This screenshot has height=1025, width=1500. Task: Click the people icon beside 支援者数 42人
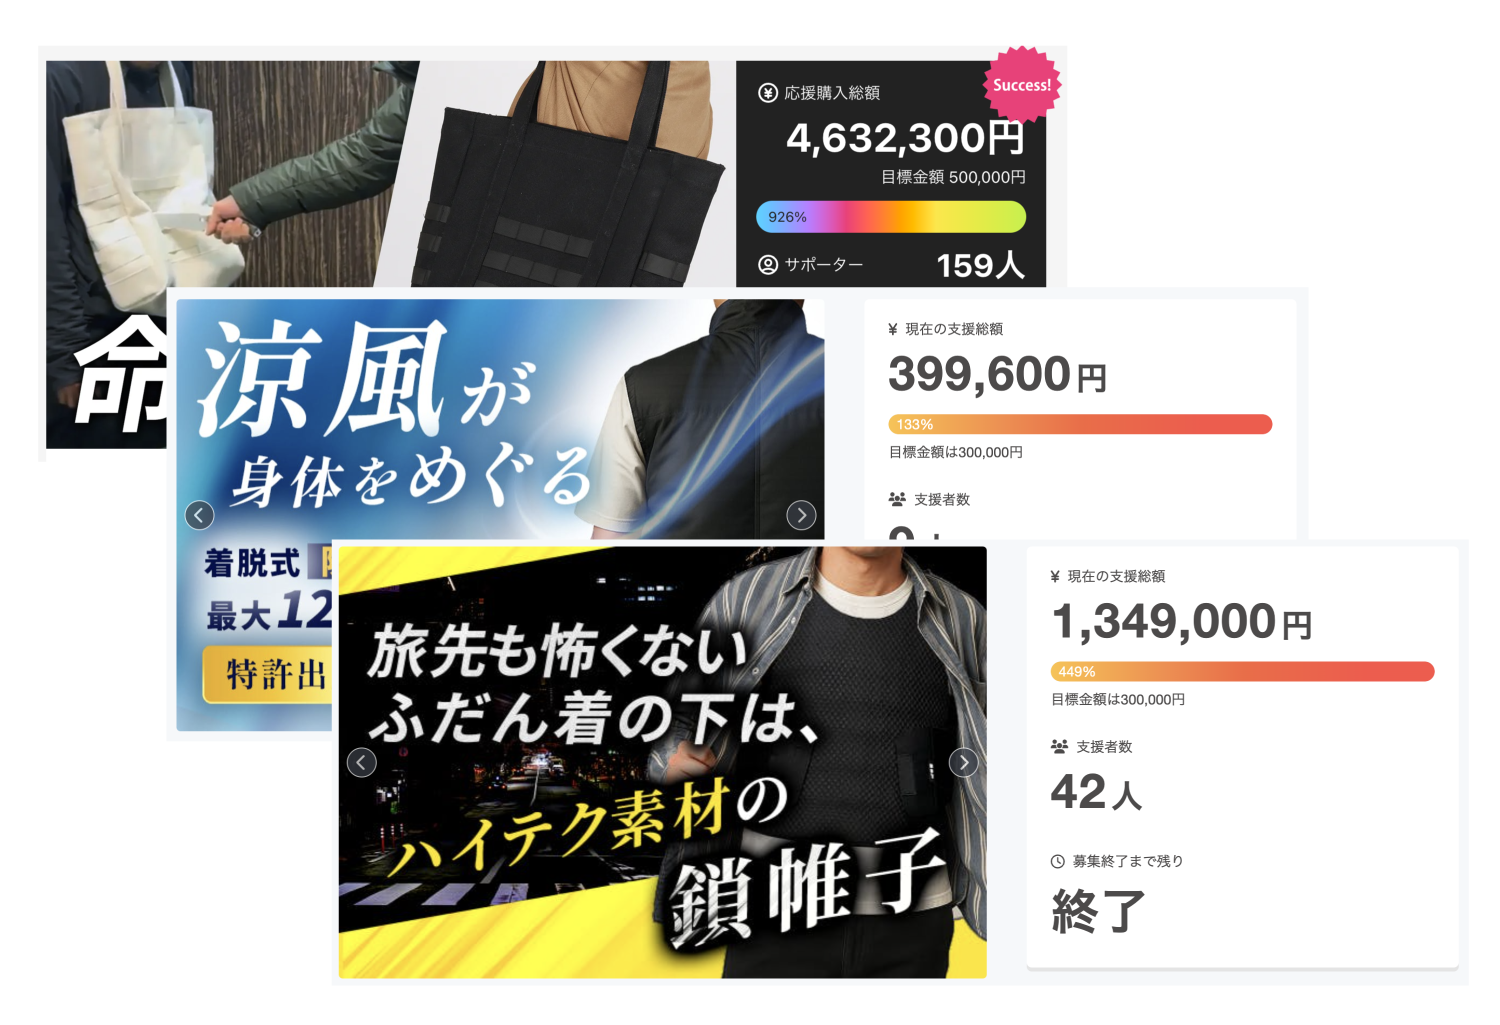1060,747
